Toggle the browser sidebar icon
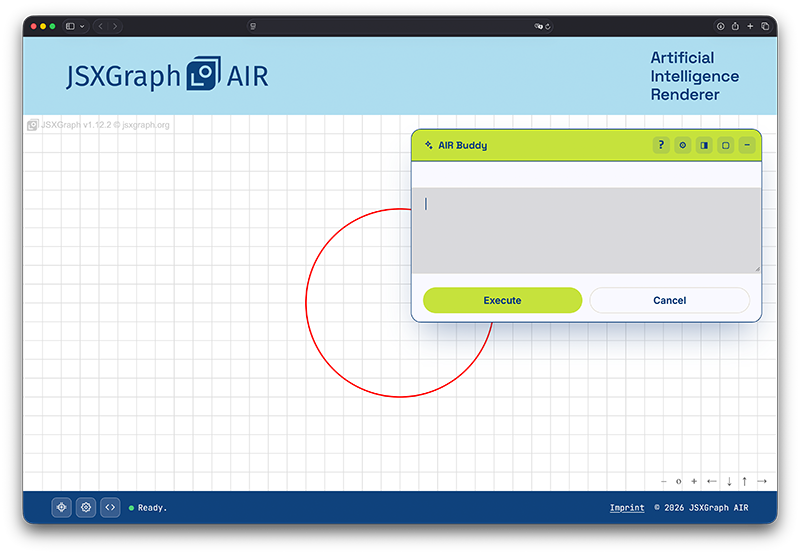This screenshot has width=800, height=554. (70, 27)
